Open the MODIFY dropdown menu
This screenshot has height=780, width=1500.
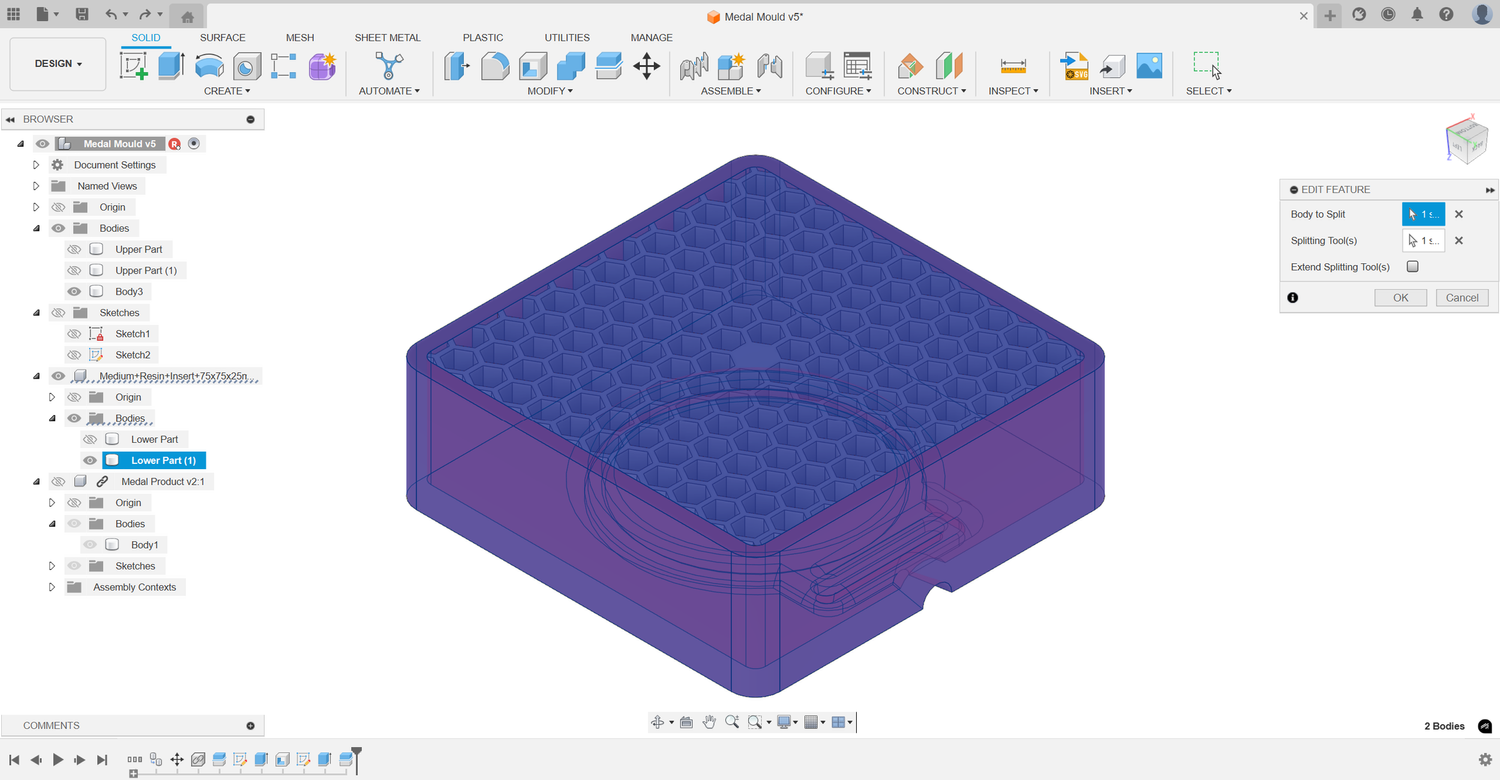550,91
